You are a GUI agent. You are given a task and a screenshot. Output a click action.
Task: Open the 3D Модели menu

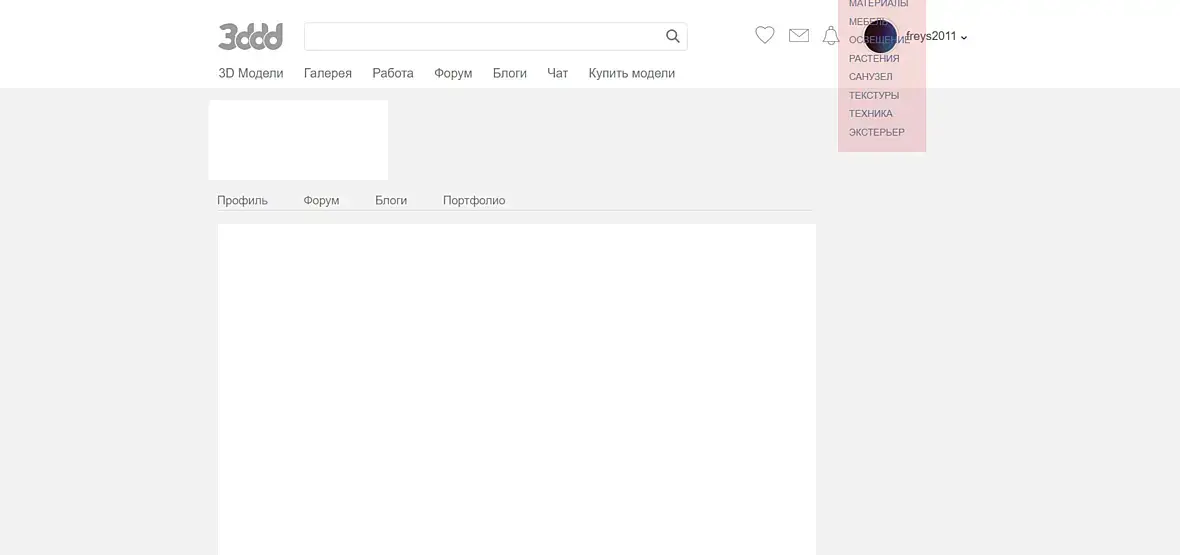(251, 73)
